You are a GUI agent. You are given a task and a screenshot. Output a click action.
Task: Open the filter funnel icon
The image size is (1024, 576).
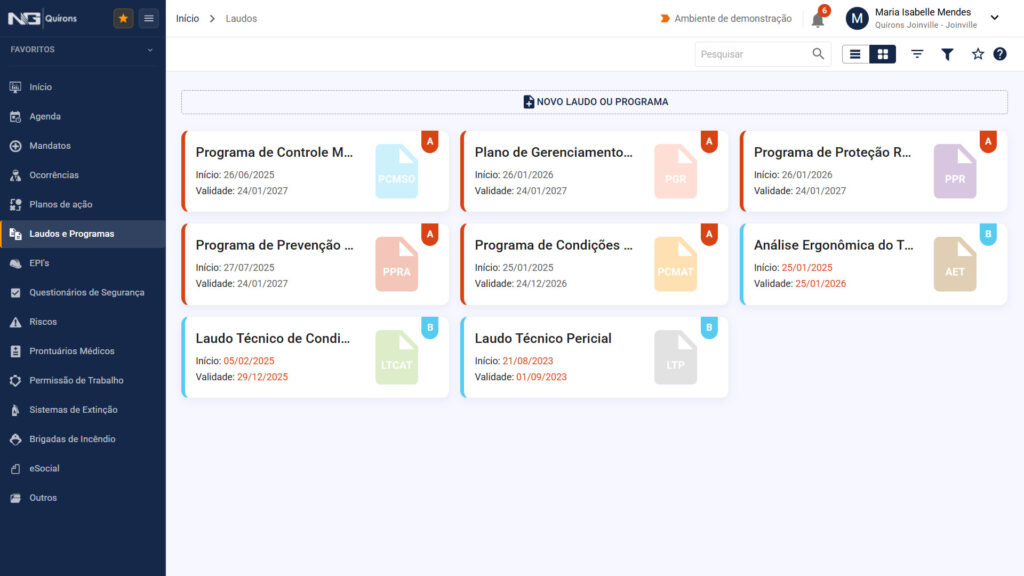click(947, 54)
